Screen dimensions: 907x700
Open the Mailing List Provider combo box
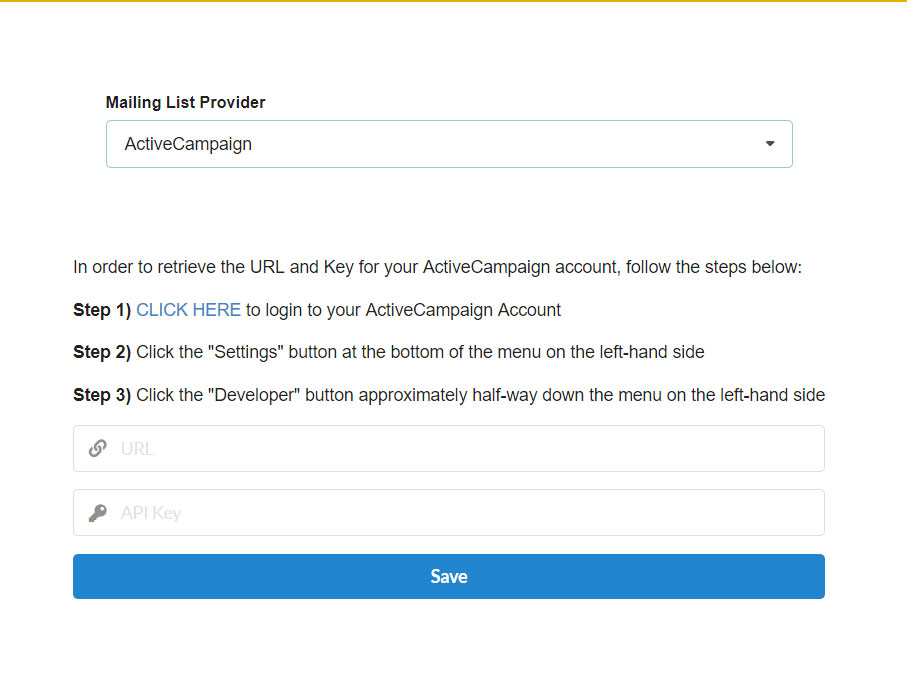[449, 144]
